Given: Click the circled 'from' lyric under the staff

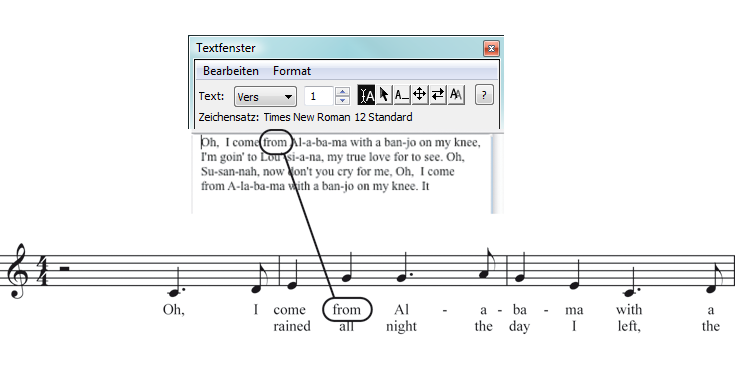Looking at the screenshot, I should coord(347,309).
